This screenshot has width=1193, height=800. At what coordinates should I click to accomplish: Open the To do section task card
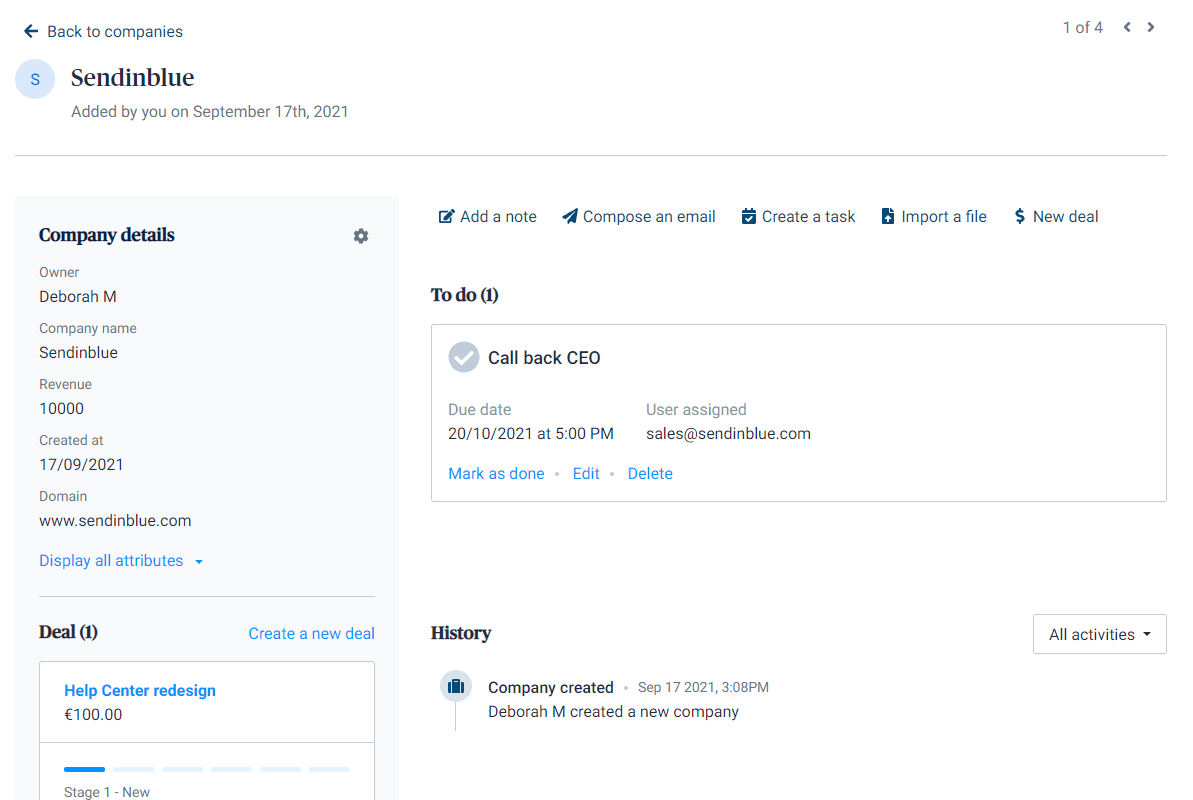[798, 413]
